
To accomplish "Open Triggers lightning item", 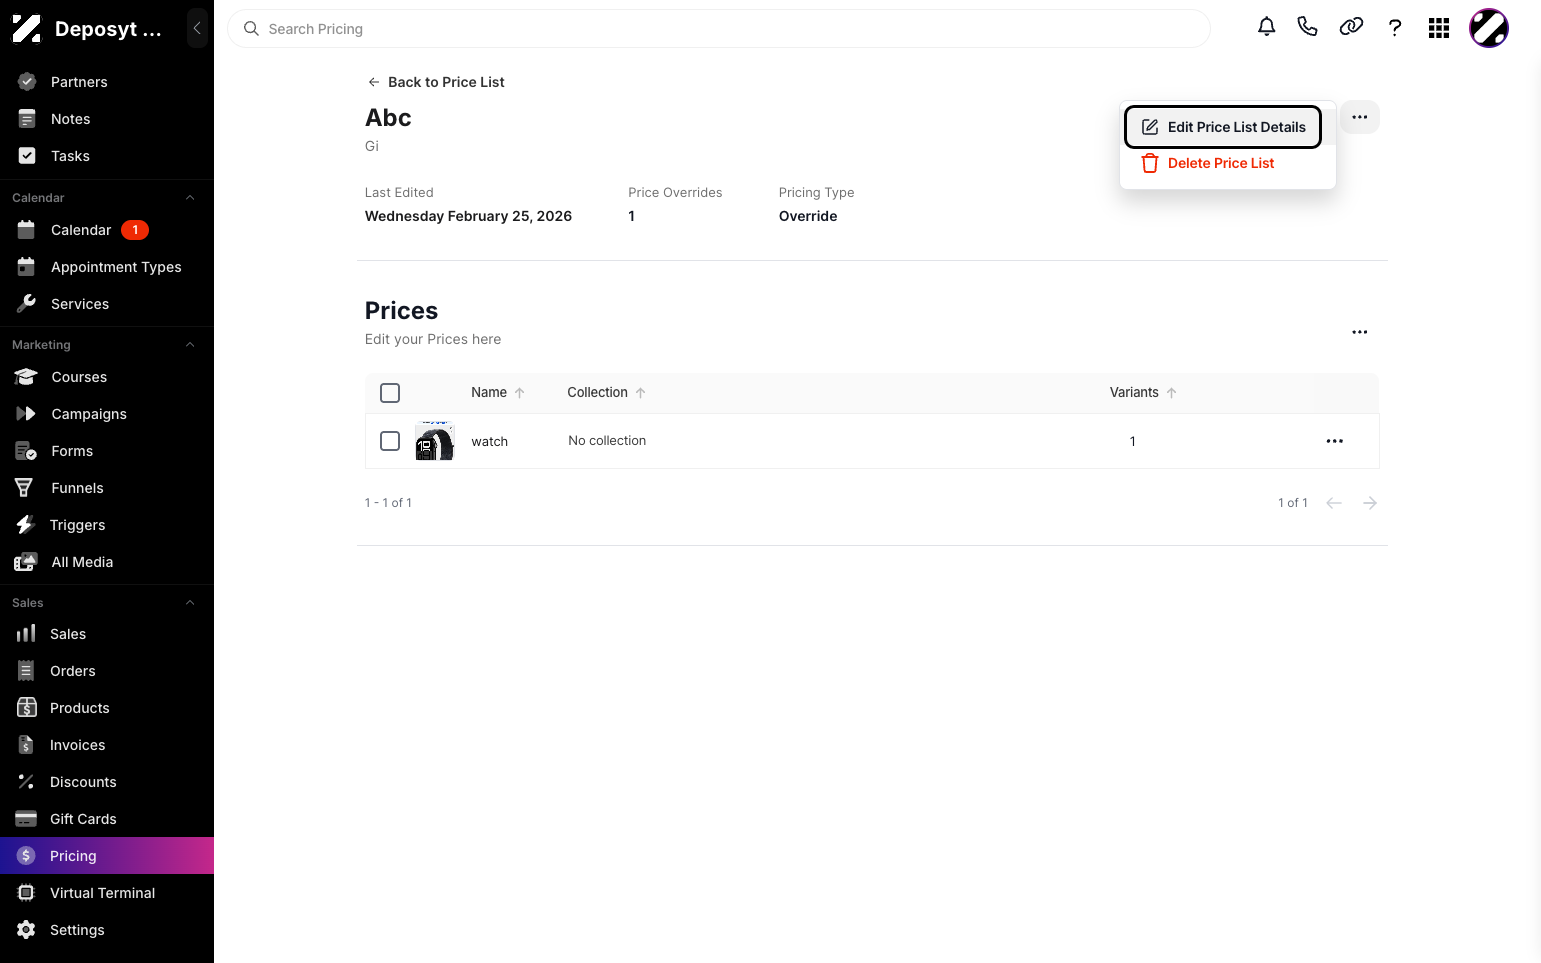I will coord(107,525).
